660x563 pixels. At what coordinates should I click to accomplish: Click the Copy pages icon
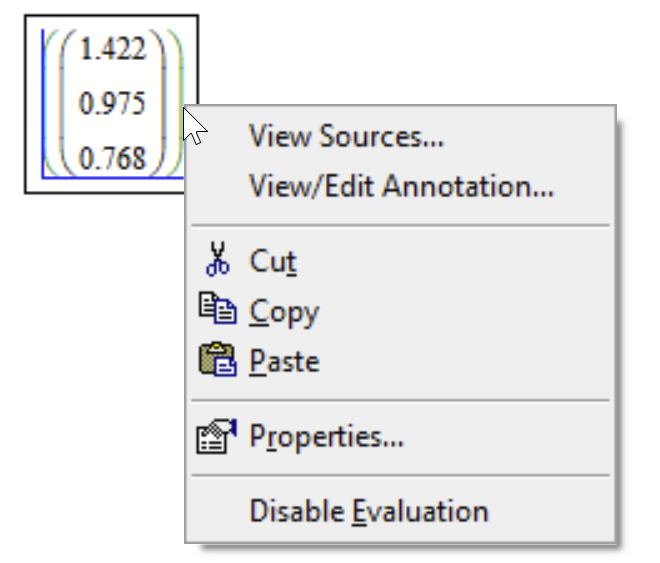pos(216,310)
